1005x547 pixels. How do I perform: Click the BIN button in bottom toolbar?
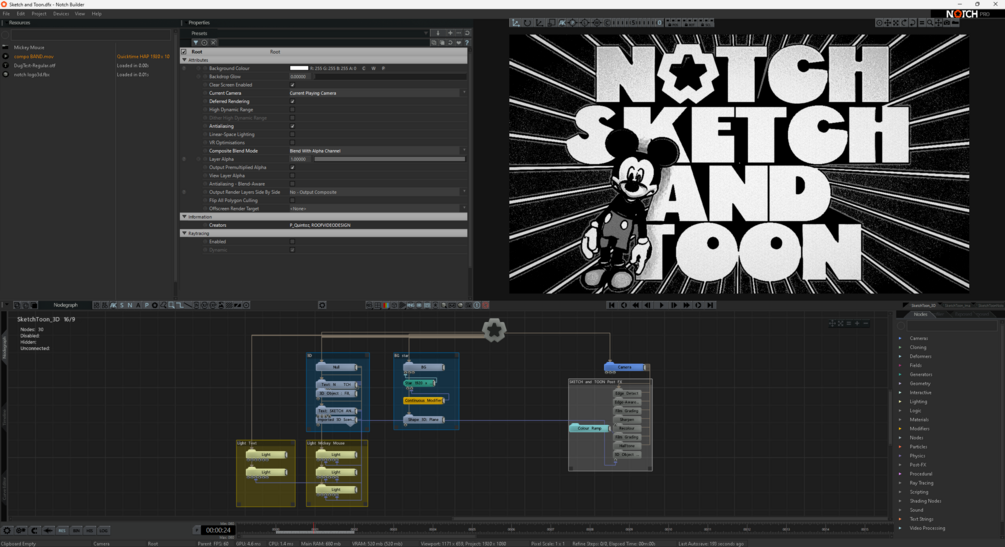(x=76, y=530)
